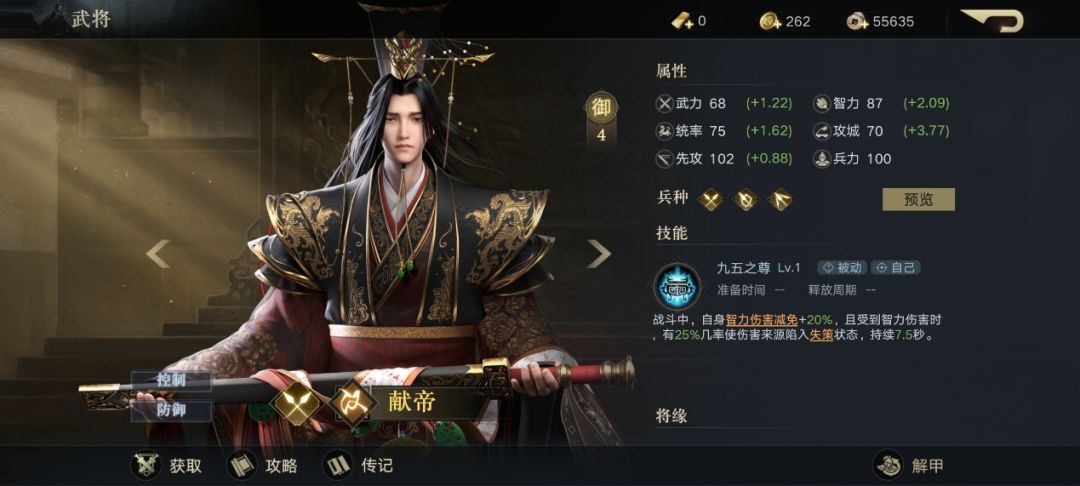
Task: Show the next general with right arrow
Action: pyautogui.click(x=599, y=253)
